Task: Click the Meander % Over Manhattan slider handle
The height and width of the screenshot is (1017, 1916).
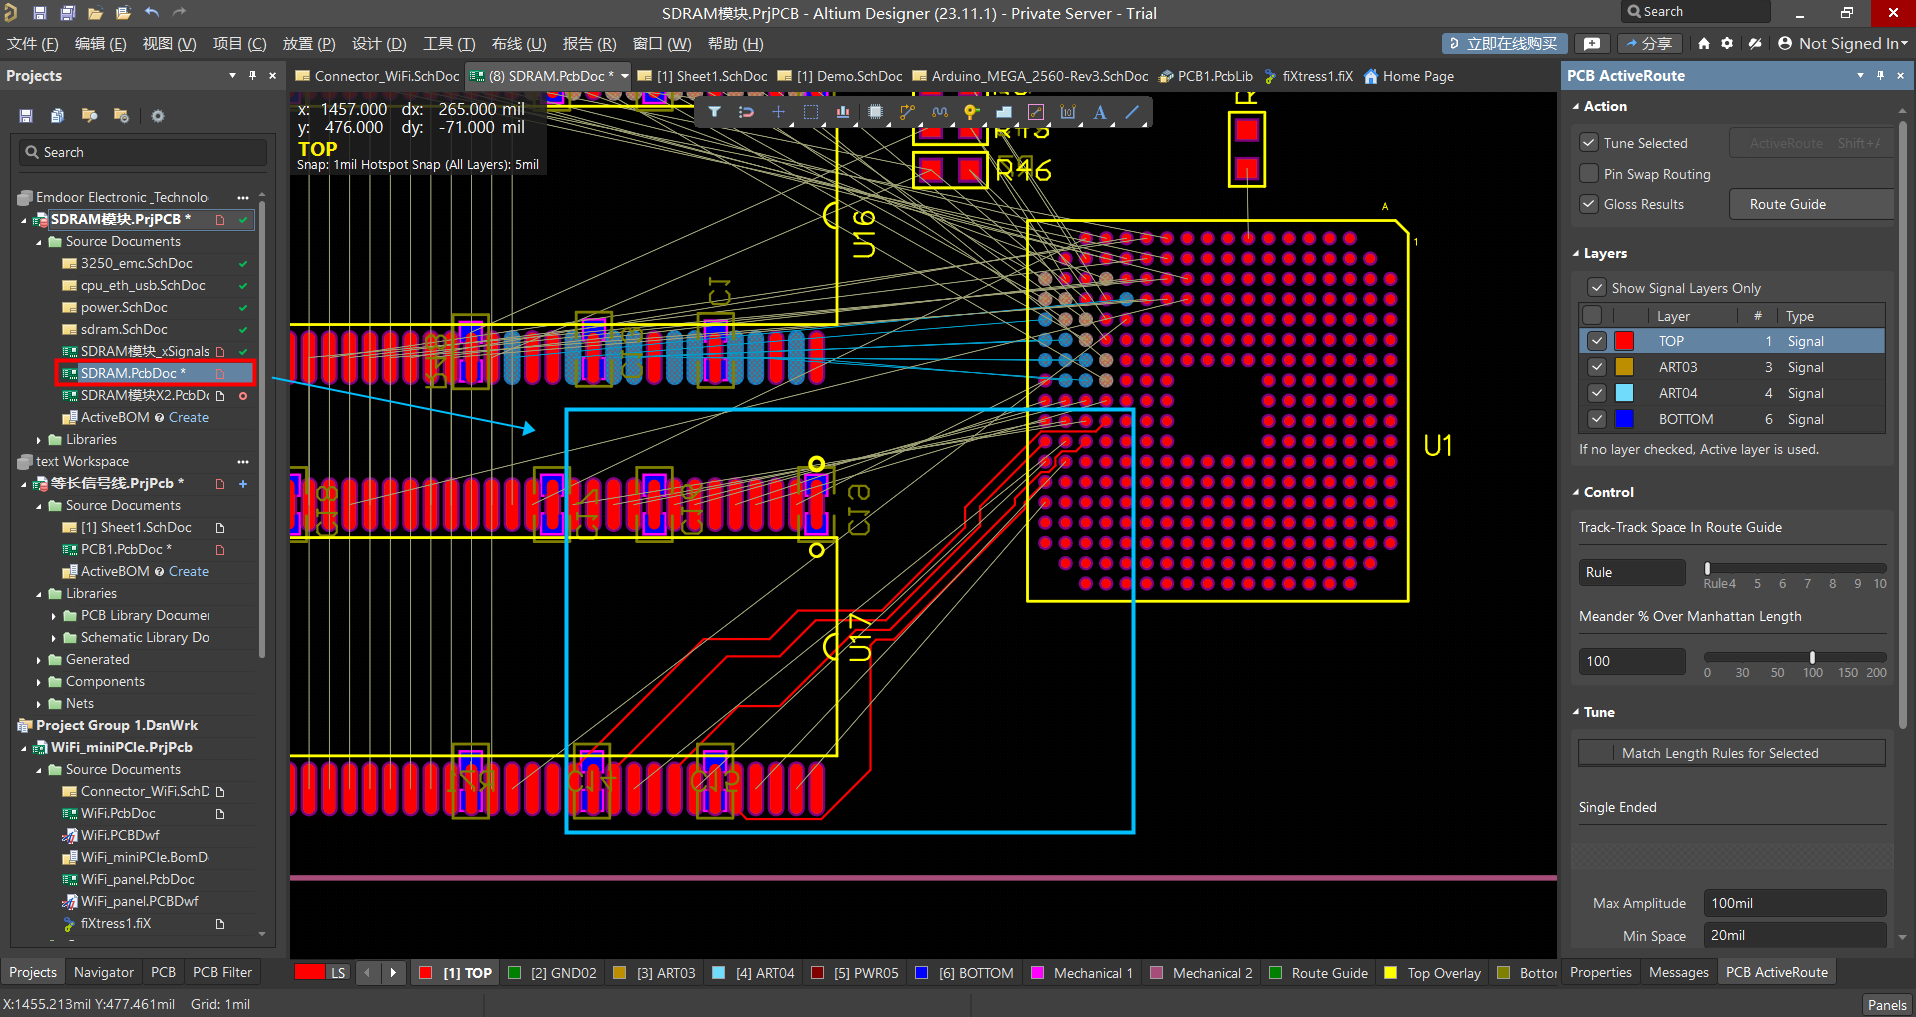Action: (x=1812, y=657)
